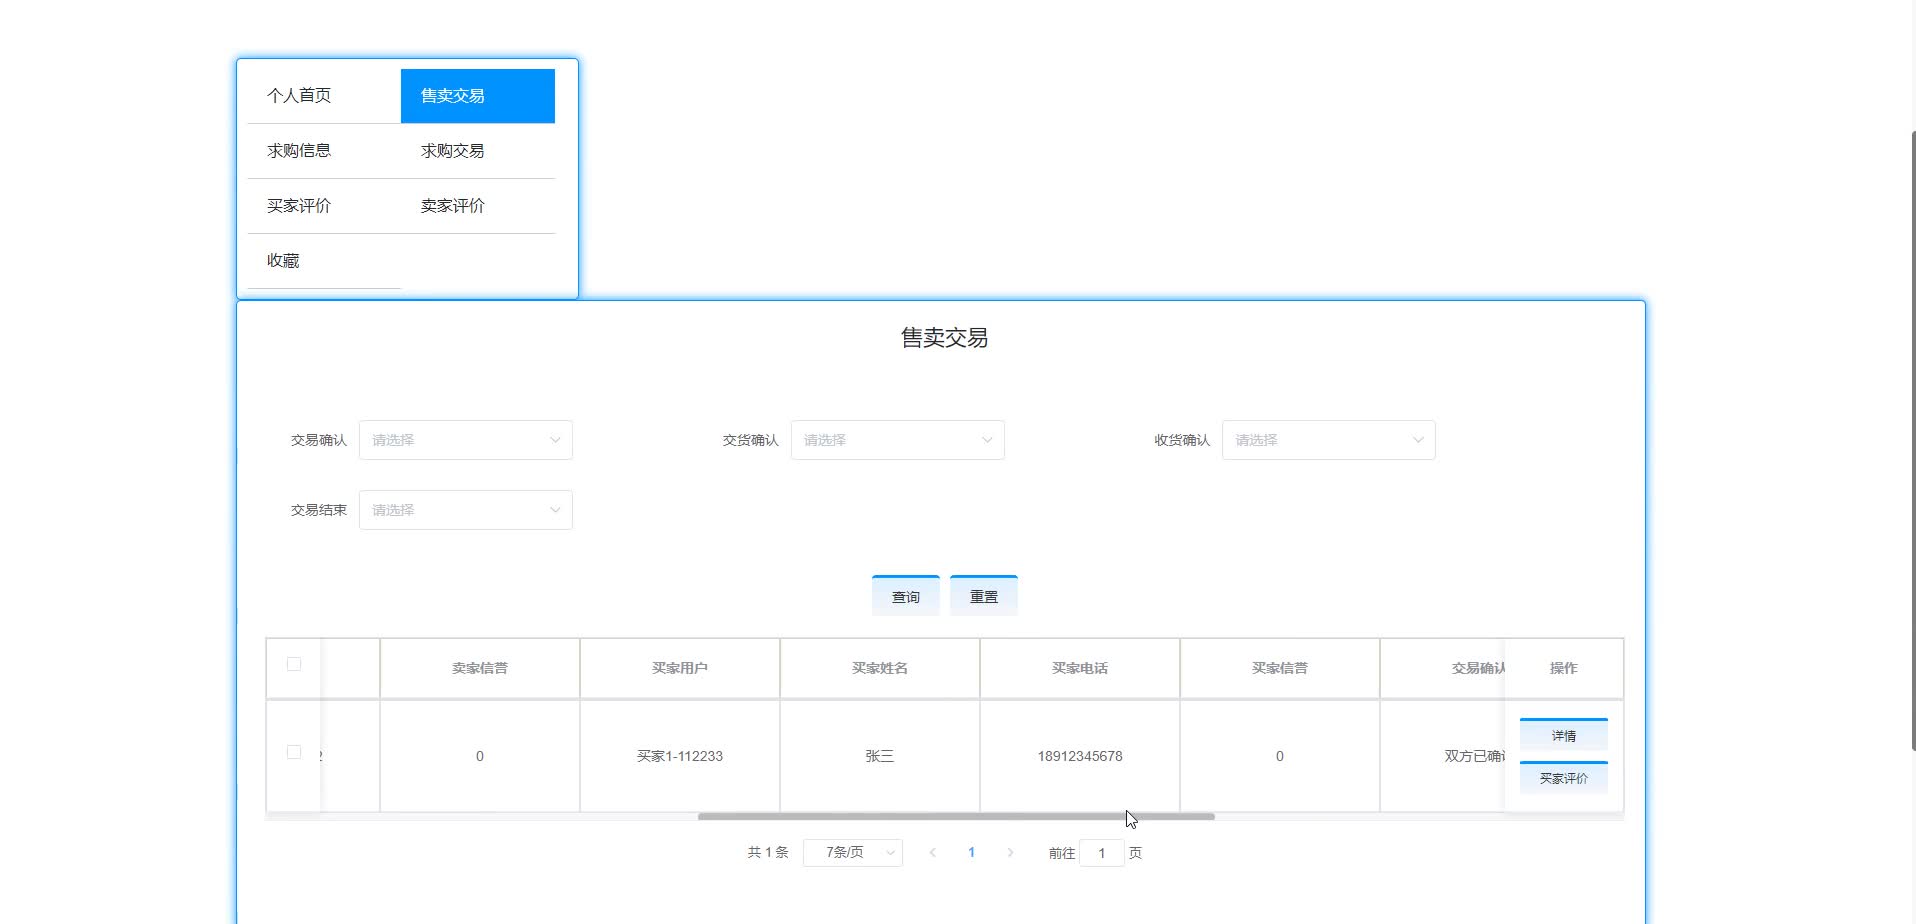Viewport: 1916px width, 924px height.
Task: Expand the 收货确认 dropdown
Action: [1329, 440]
